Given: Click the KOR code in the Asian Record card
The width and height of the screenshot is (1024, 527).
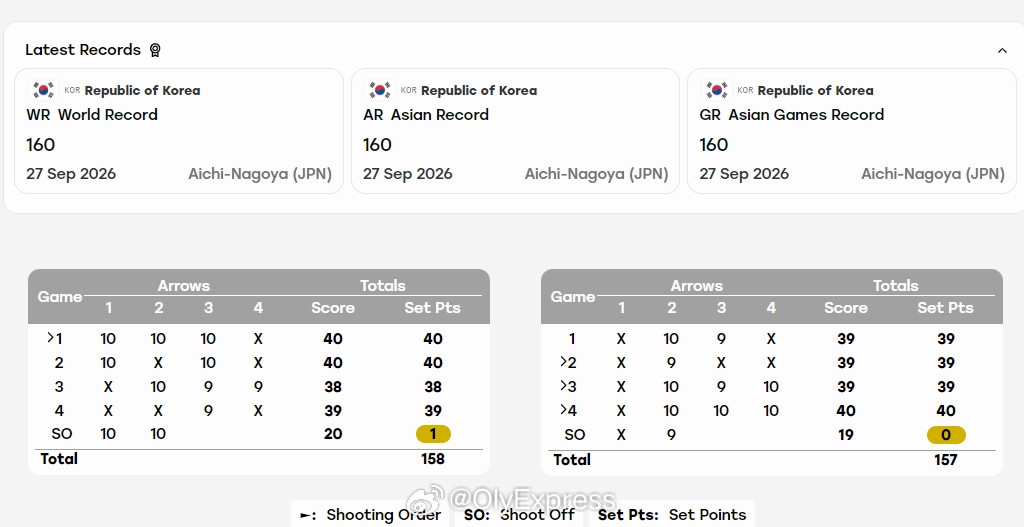Looking at the screenshot, I should [408, 91].
